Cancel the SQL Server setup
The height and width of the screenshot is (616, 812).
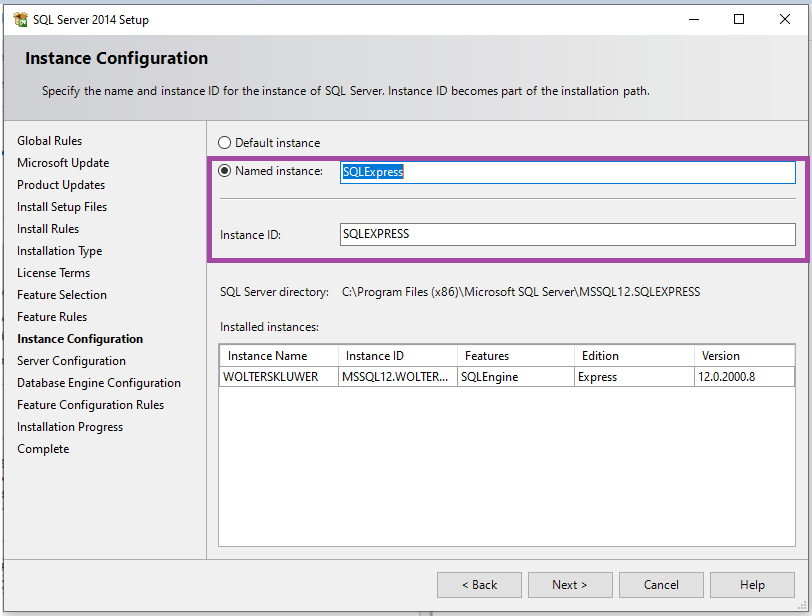661,585
